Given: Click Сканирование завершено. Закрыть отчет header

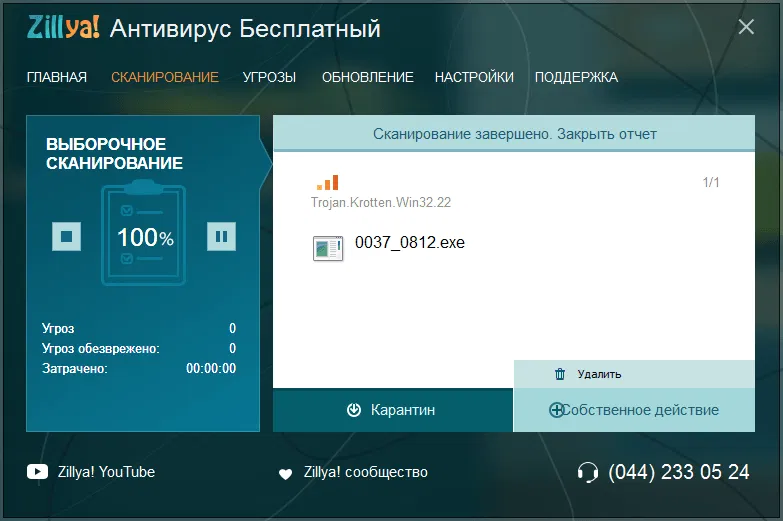Looking at the screenshot, I should [x=514, y=133].
